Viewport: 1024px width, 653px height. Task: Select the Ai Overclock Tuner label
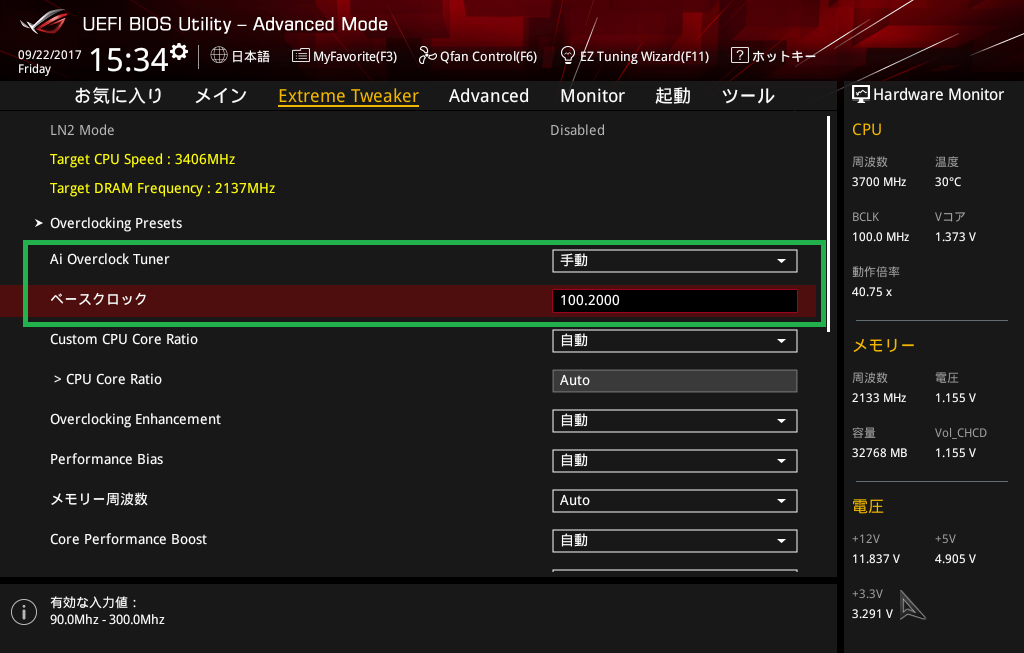(x=110, y=259)
